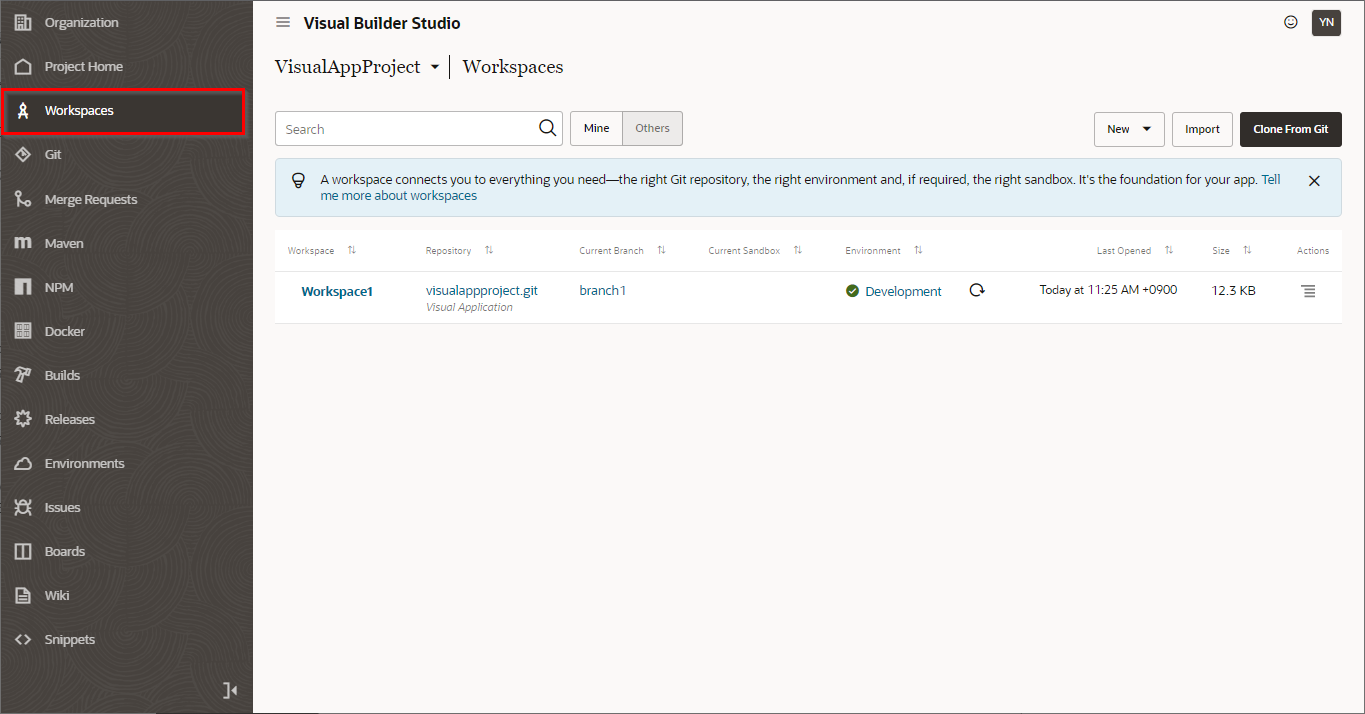Open the New dropdown button

(x=1128, y=129)
